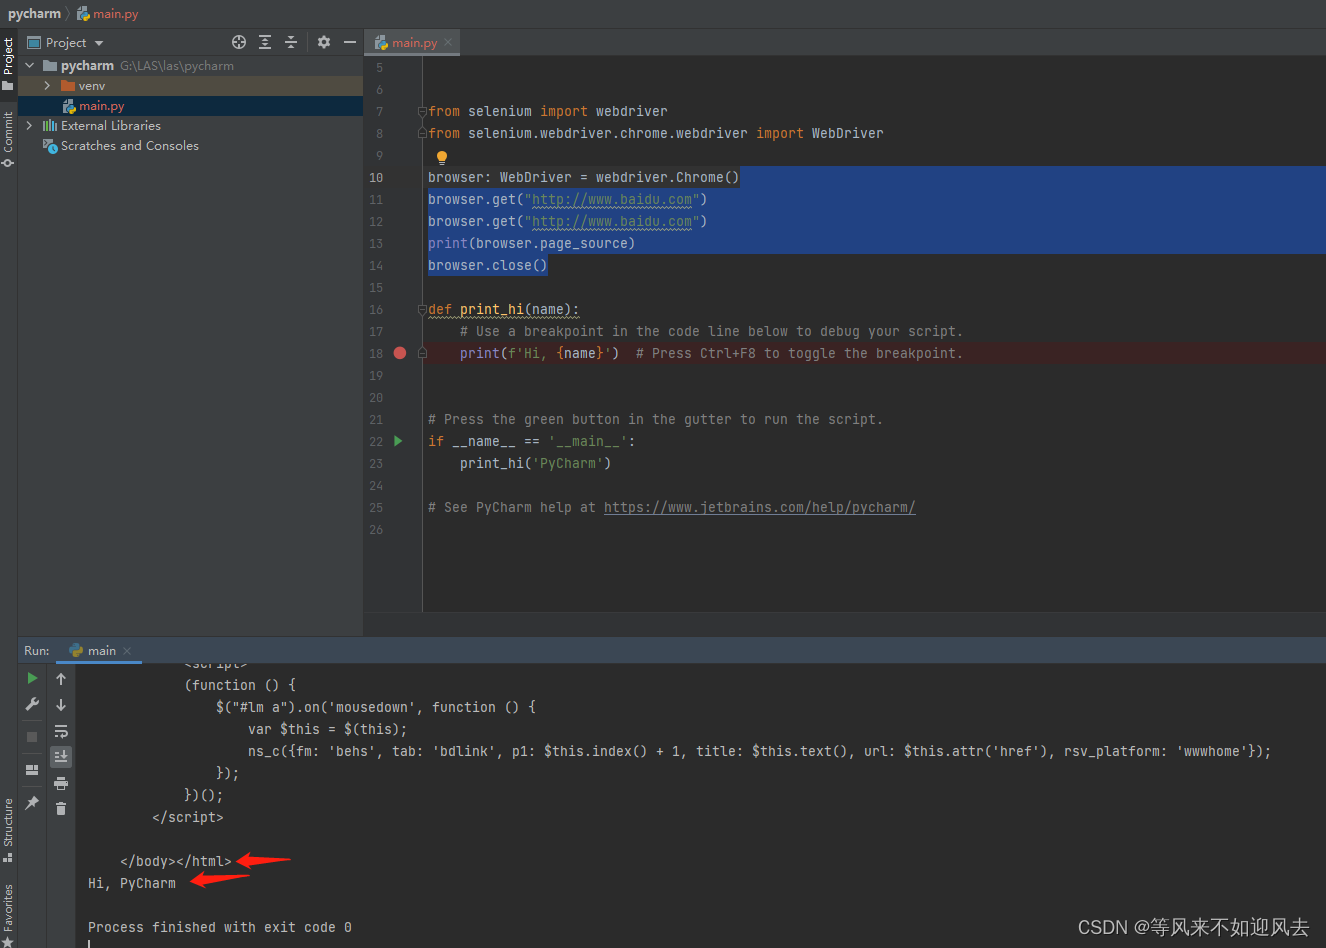Switch to main.py editor tab
This screenshot has height=948, width=1326.
[414, 43]
